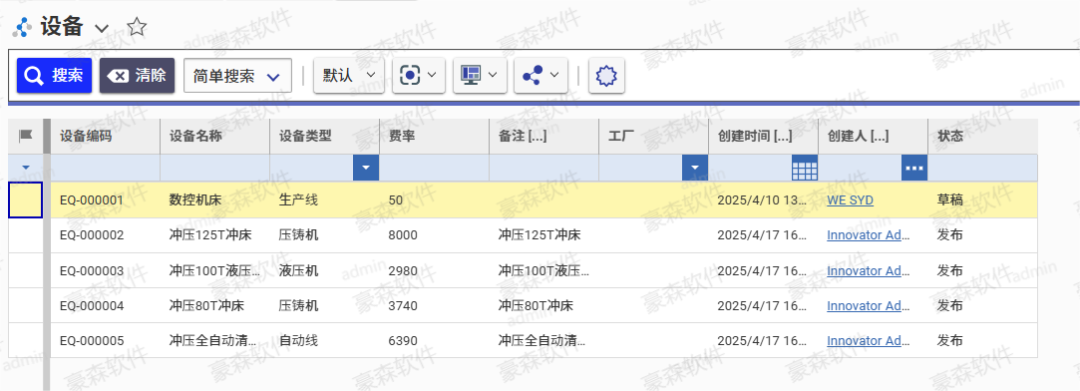This screenshot has width=1080, height=391.
Task: Click the 液压机 device type cell
Action: click(324, 271)
